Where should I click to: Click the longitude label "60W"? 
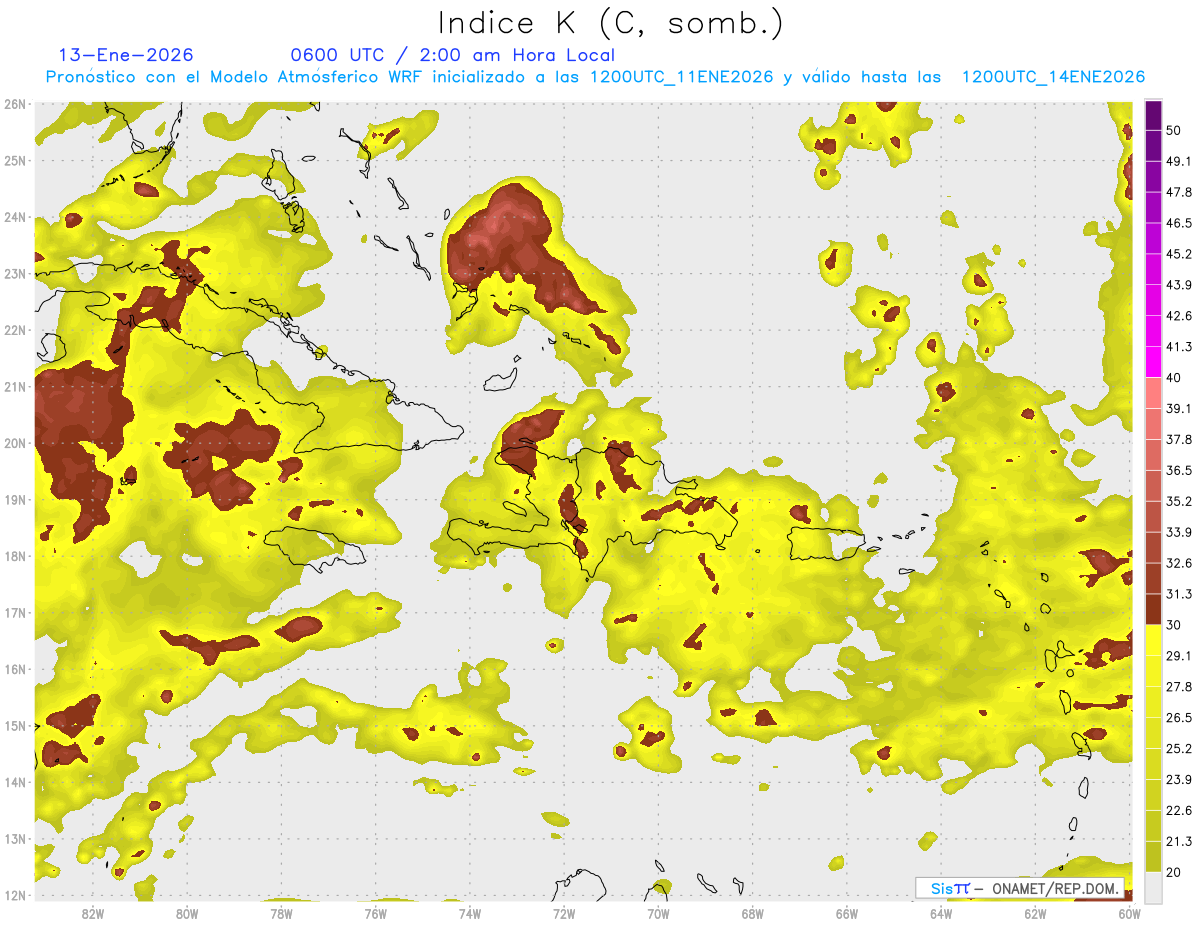tap(1129, 914)
